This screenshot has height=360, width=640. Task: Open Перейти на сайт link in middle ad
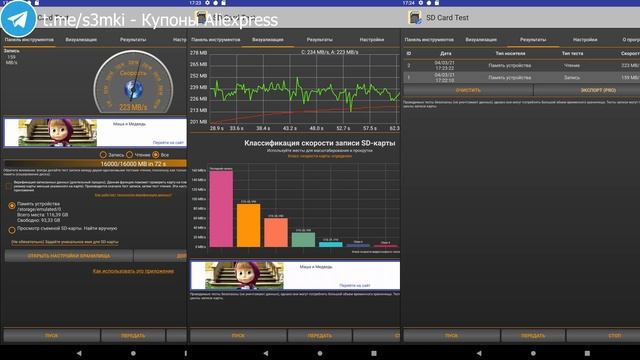pos(355,285)
